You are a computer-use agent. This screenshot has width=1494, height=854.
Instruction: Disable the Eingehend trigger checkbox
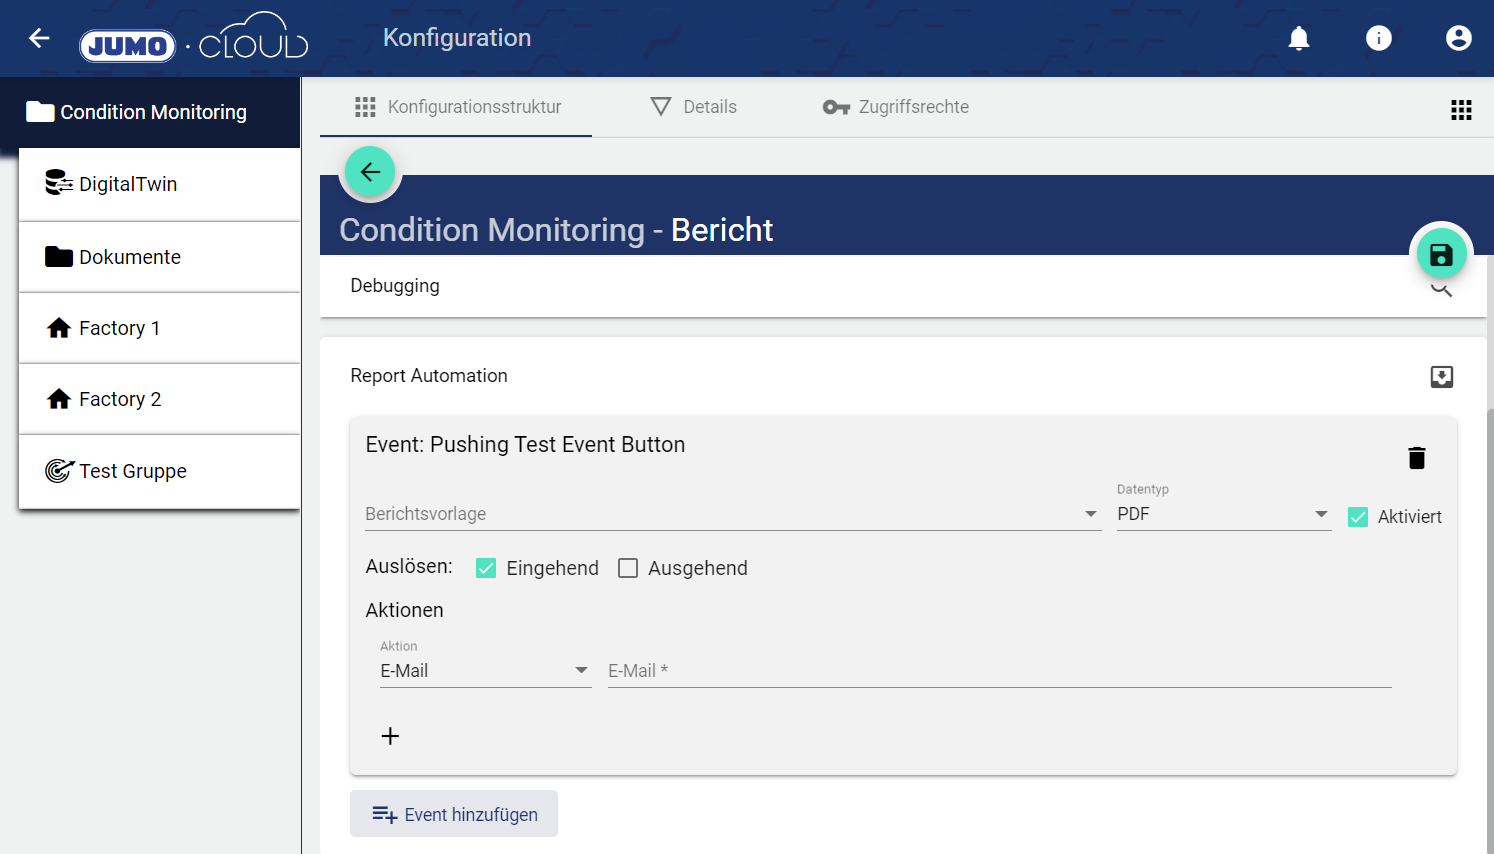(x=486, y=568)
